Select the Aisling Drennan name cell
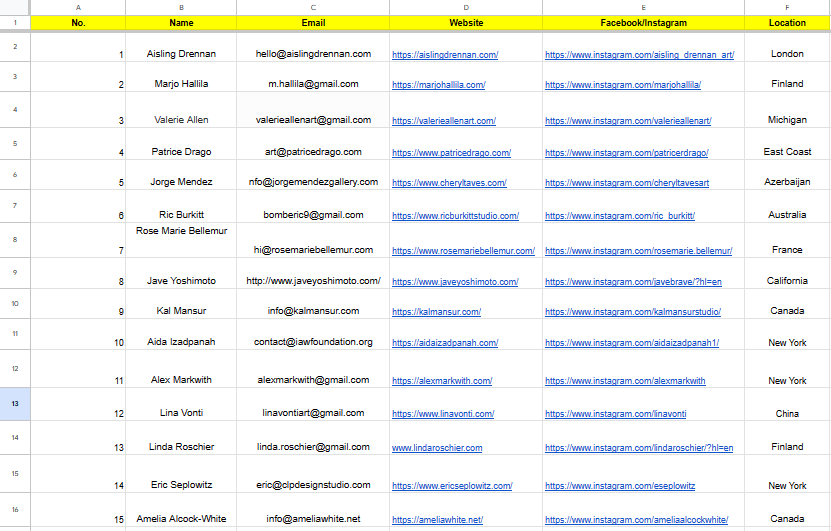 point(181,47)
